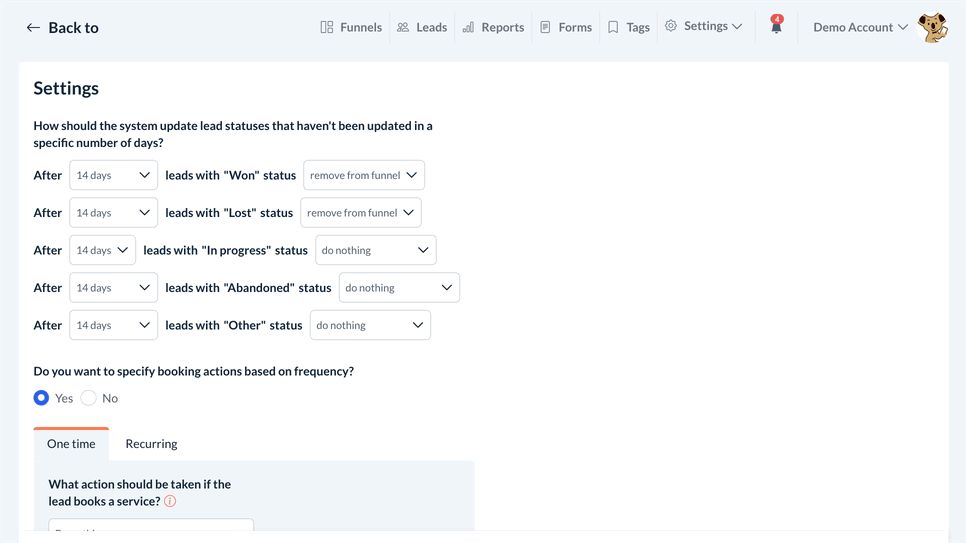Click the Leads people icon
Screen dimensions: 966x543
click(403, 27)
